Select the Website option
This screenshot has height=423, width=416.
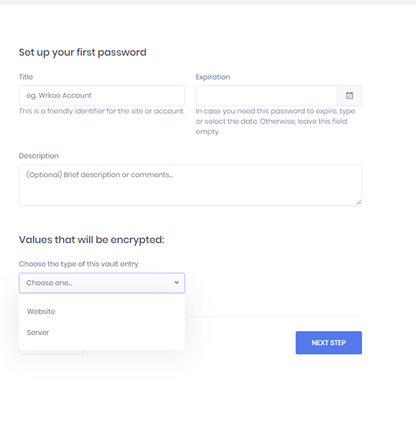41,311
